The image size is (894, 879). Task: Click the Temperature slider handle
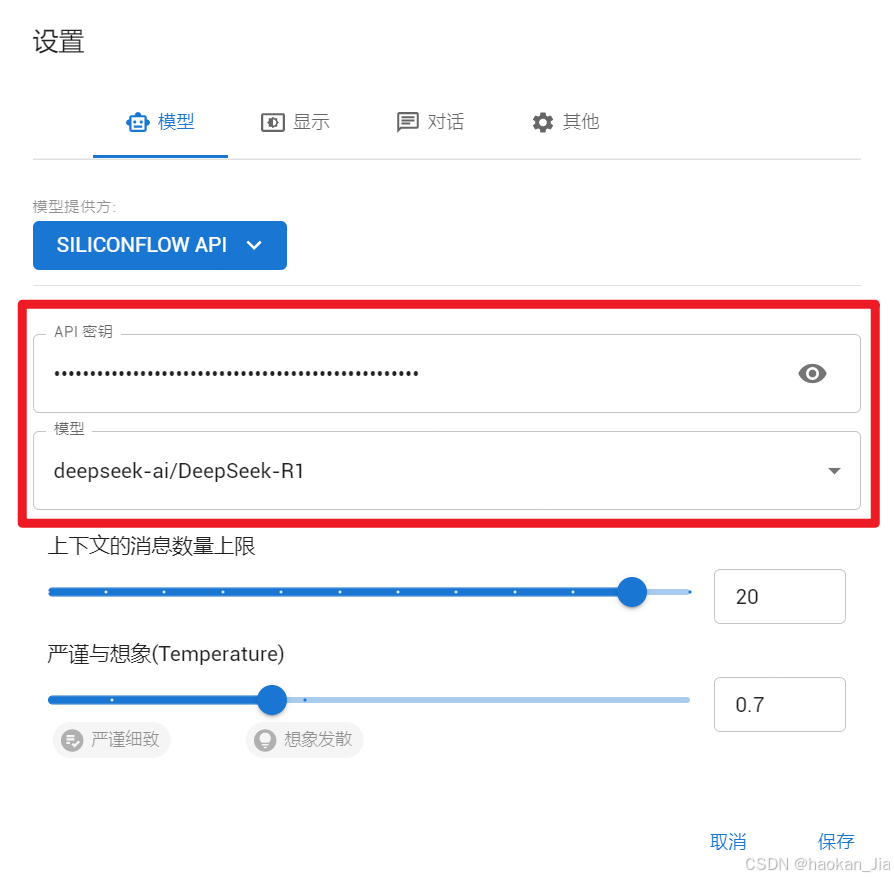[x=272, y=699]
